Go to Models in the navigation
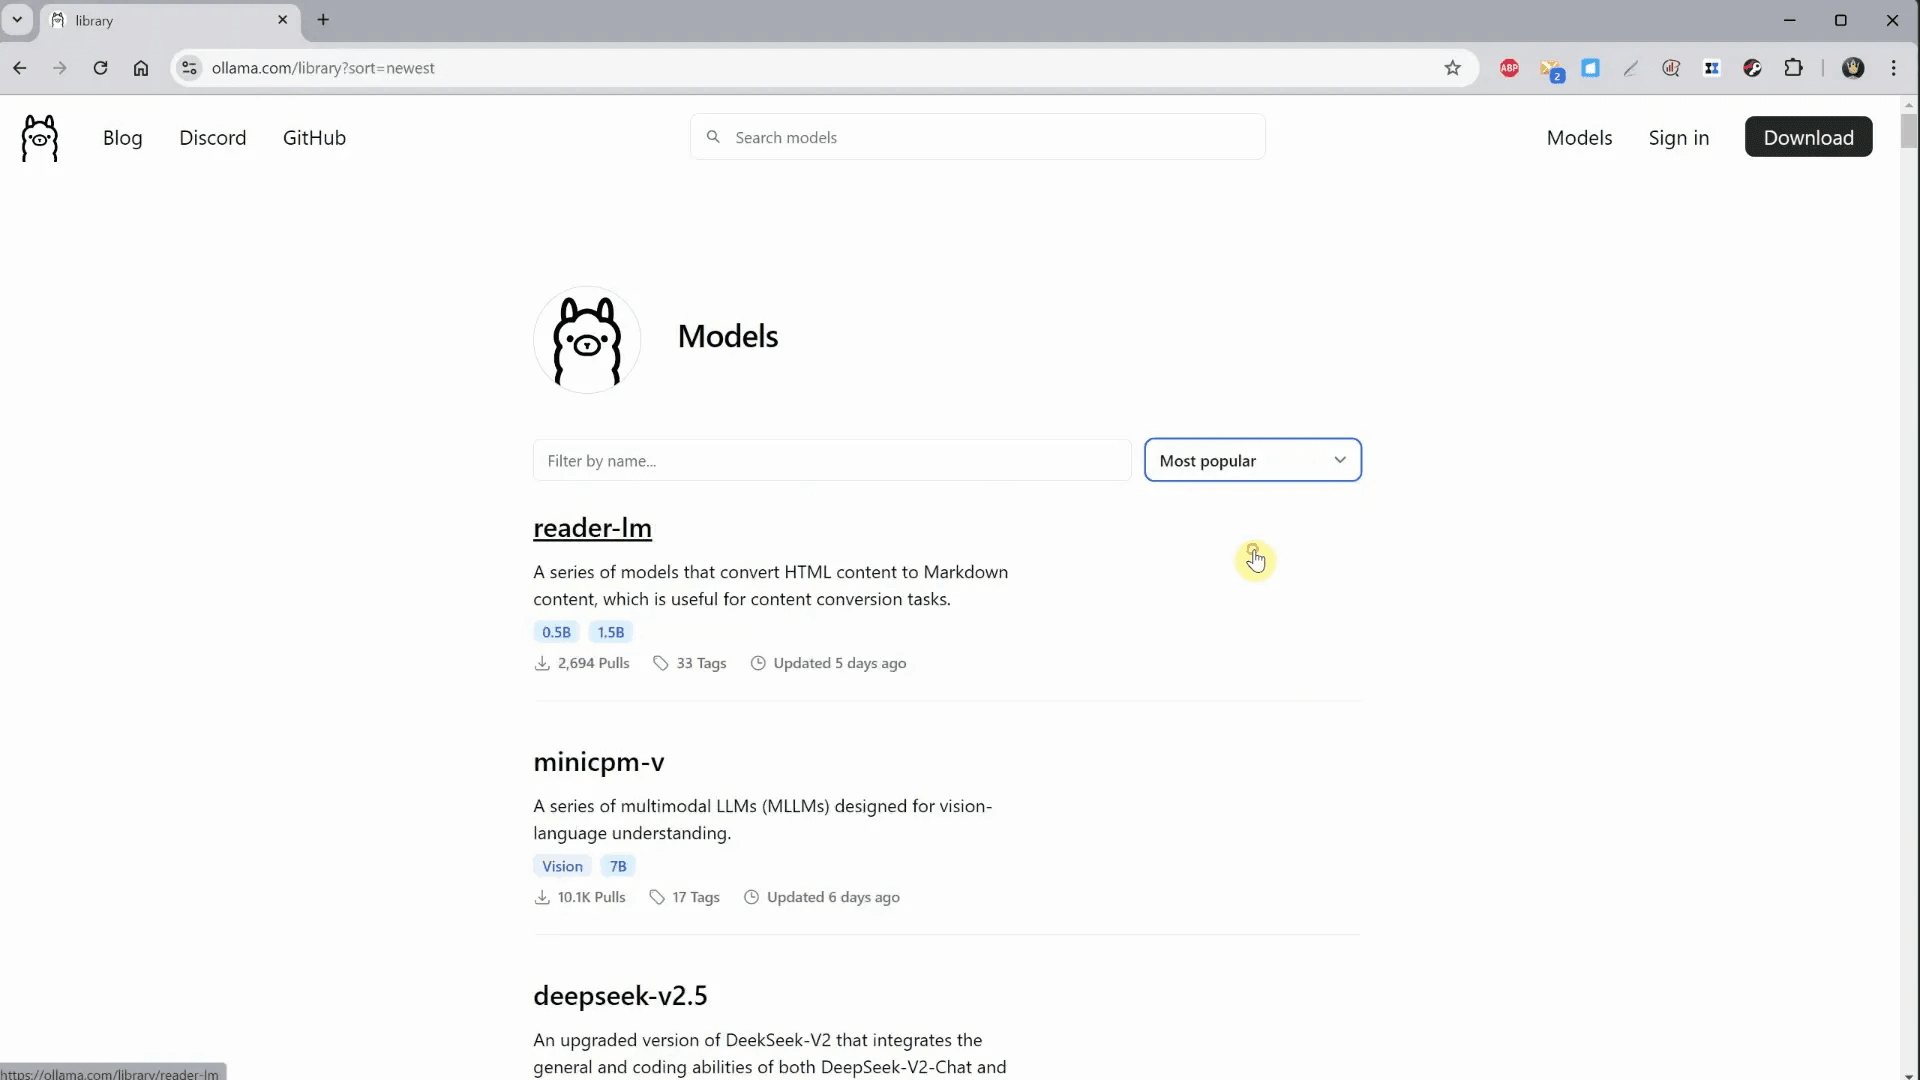The height and width of the screenshot is (1080, 1920). [1579, 138]
